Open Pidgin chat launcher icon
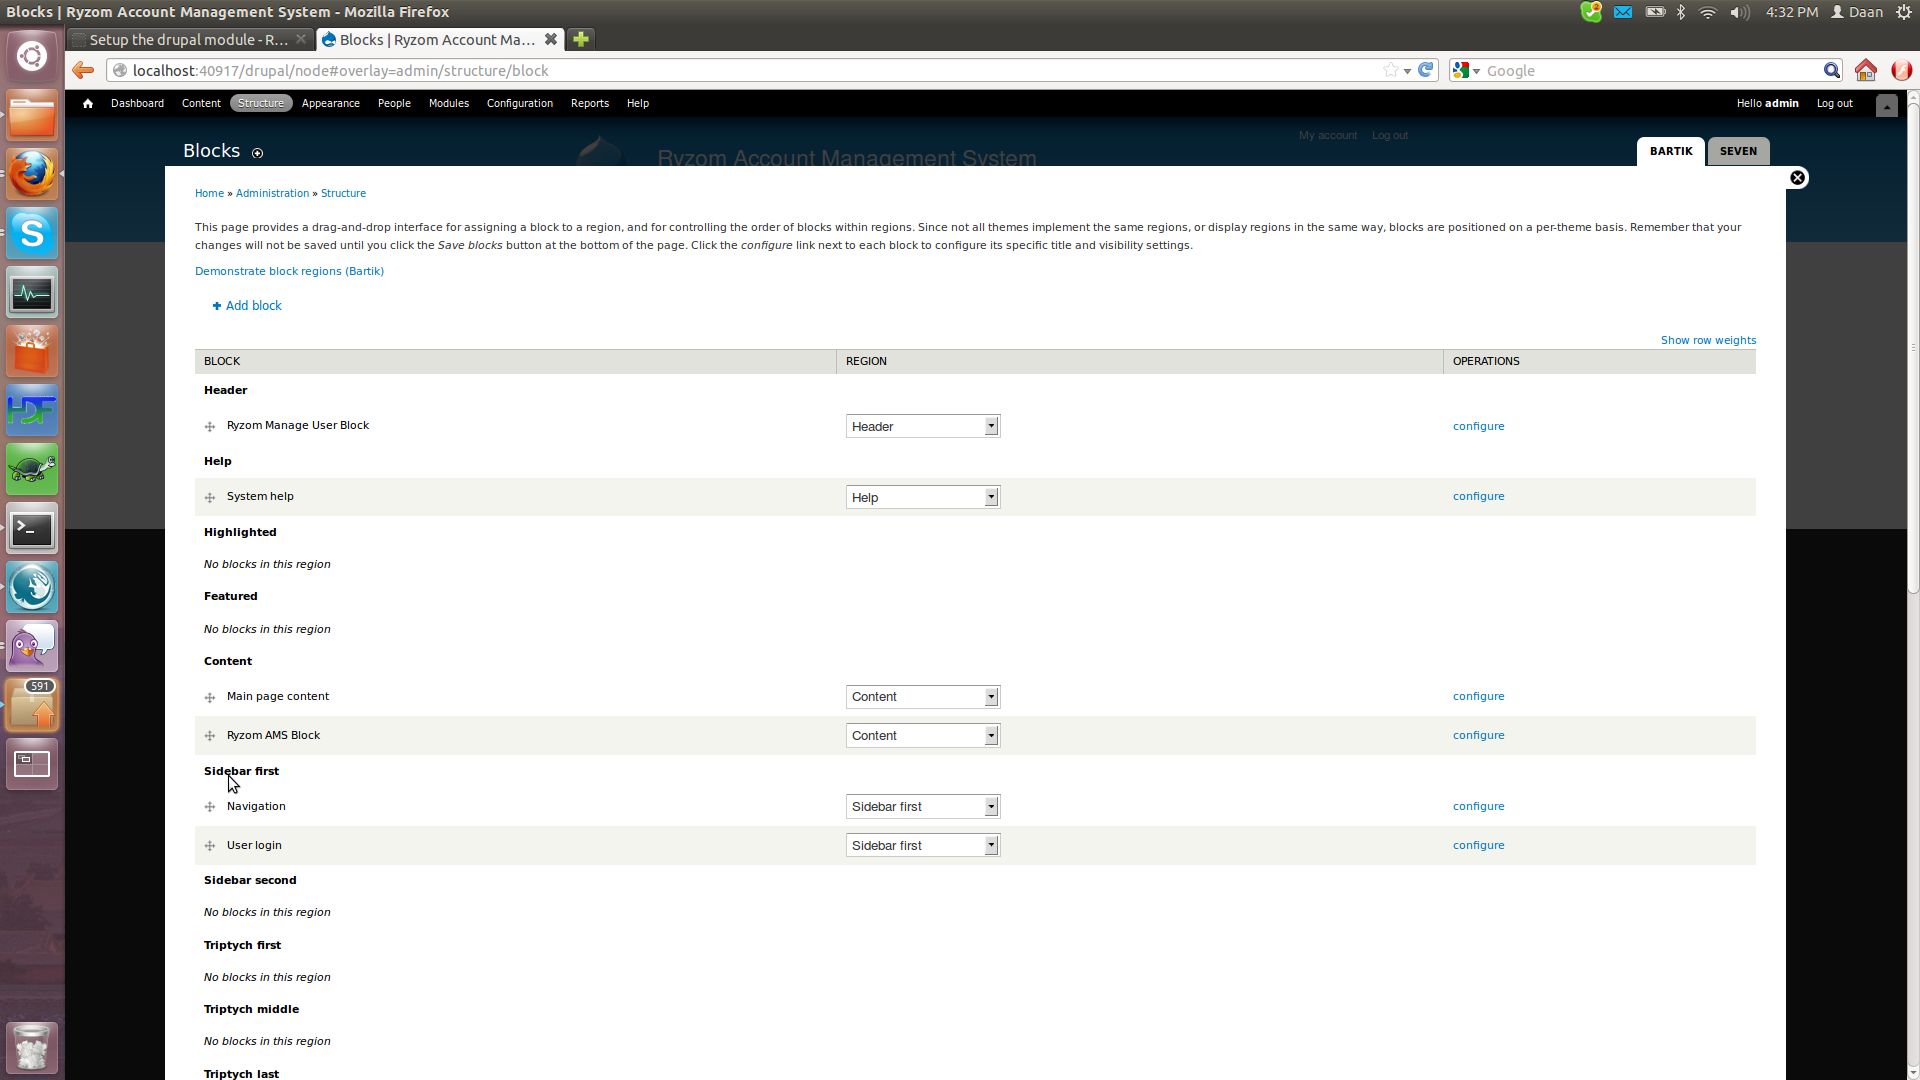 pos(32,647)
